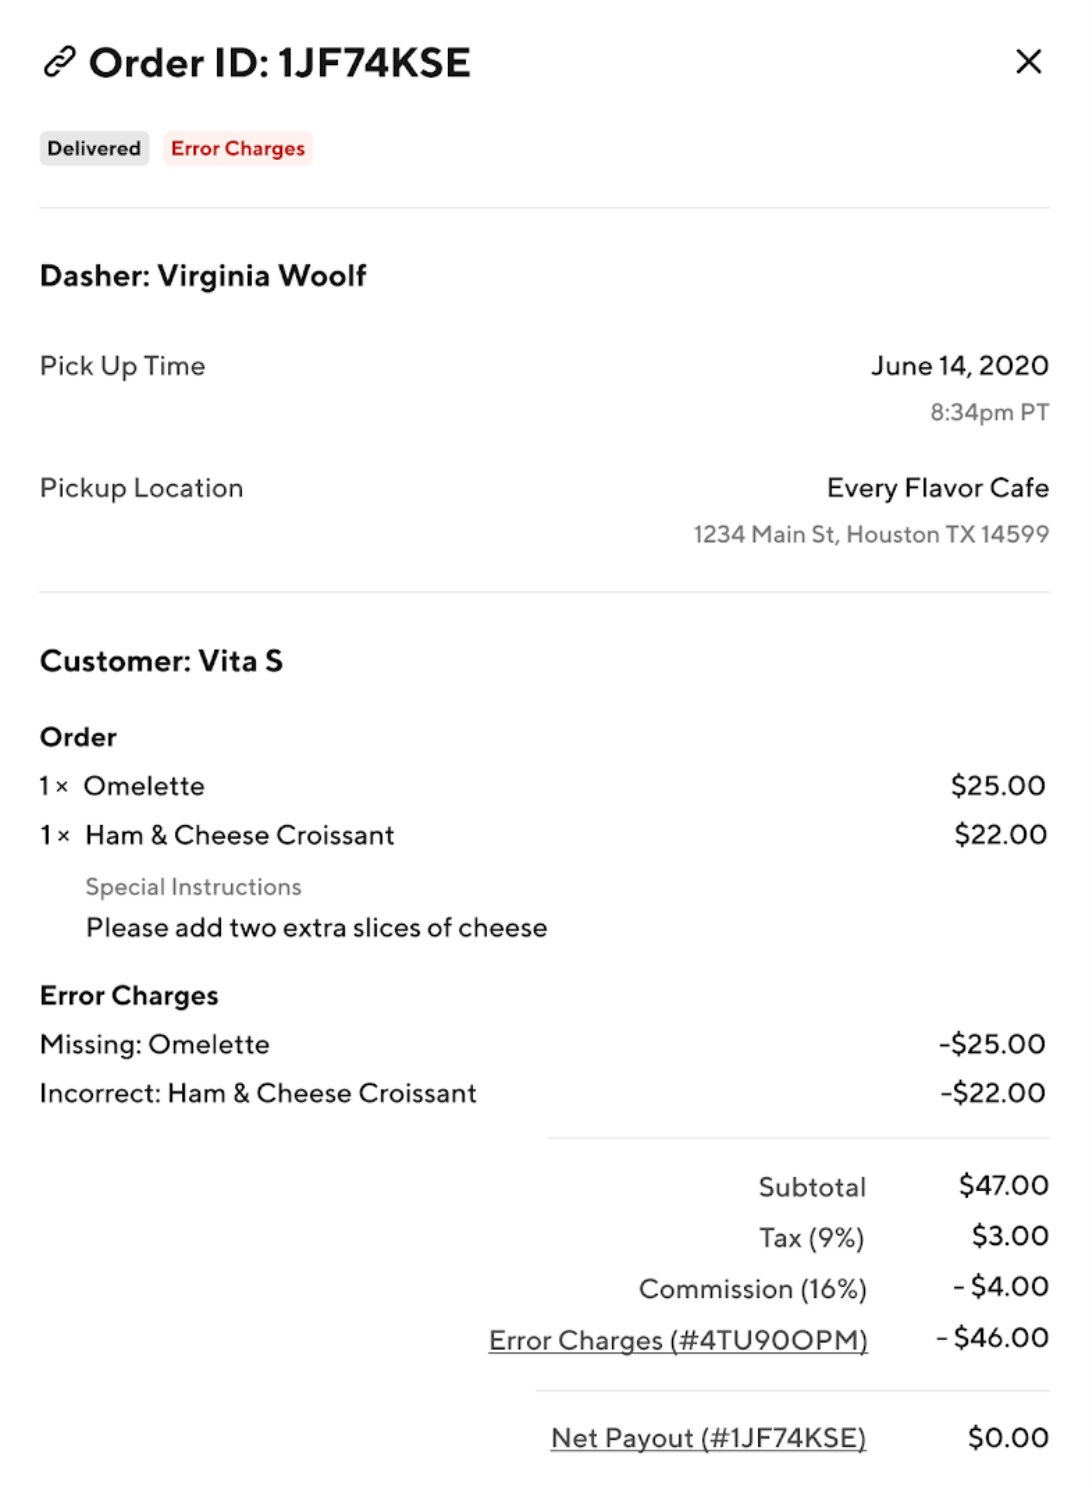Click the Every Flavor Cafe pickup location
Screen dimensions: 1092x1486
[937, 488]
